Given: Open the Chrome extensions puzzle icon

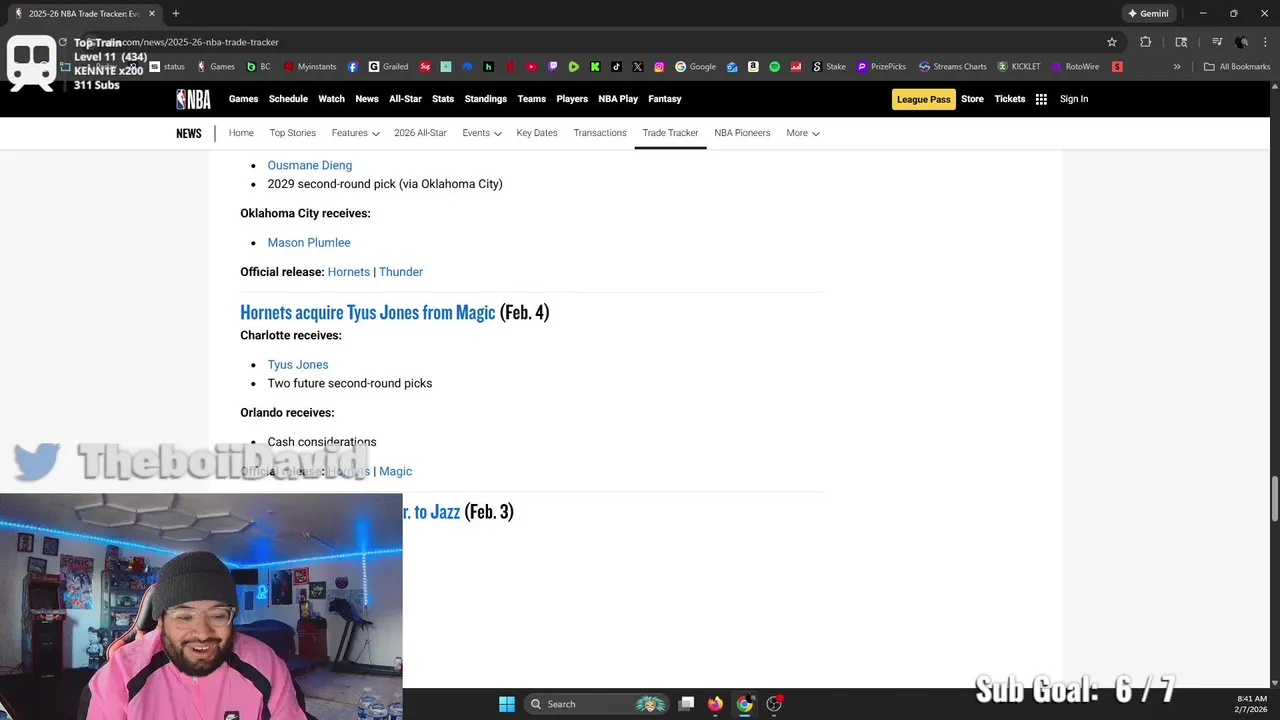Looking at the screenshot, I should click(1146, 42).
